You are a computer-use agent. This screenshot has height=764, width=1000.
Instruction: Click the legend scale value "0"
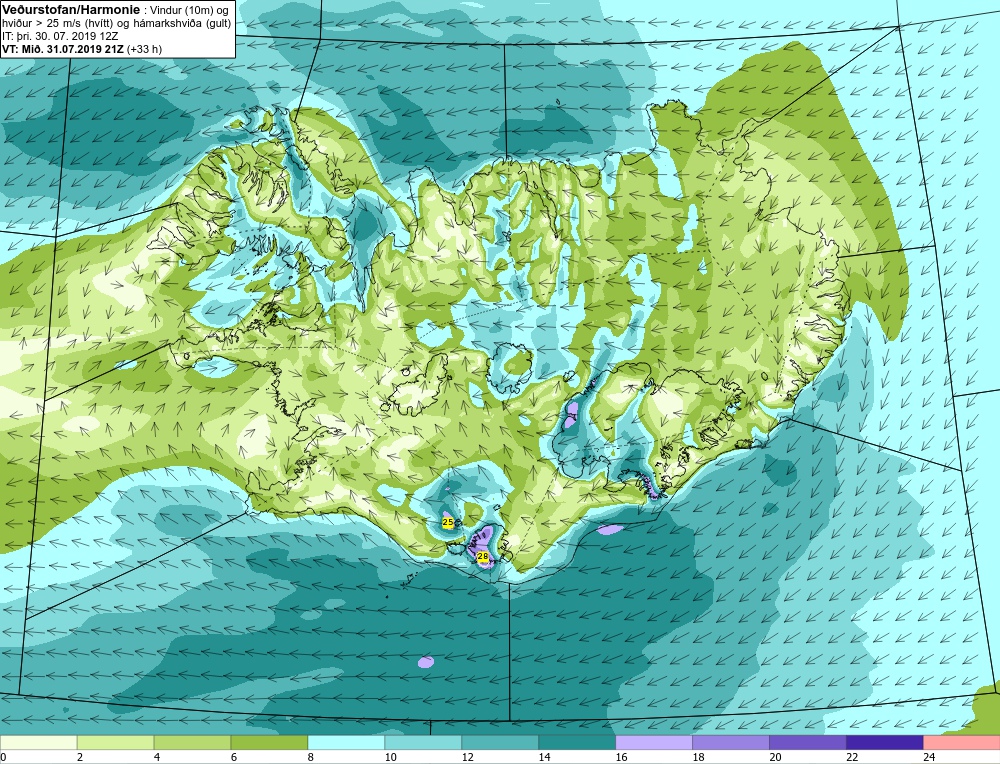pyautogui.click(x=3, y=757)
